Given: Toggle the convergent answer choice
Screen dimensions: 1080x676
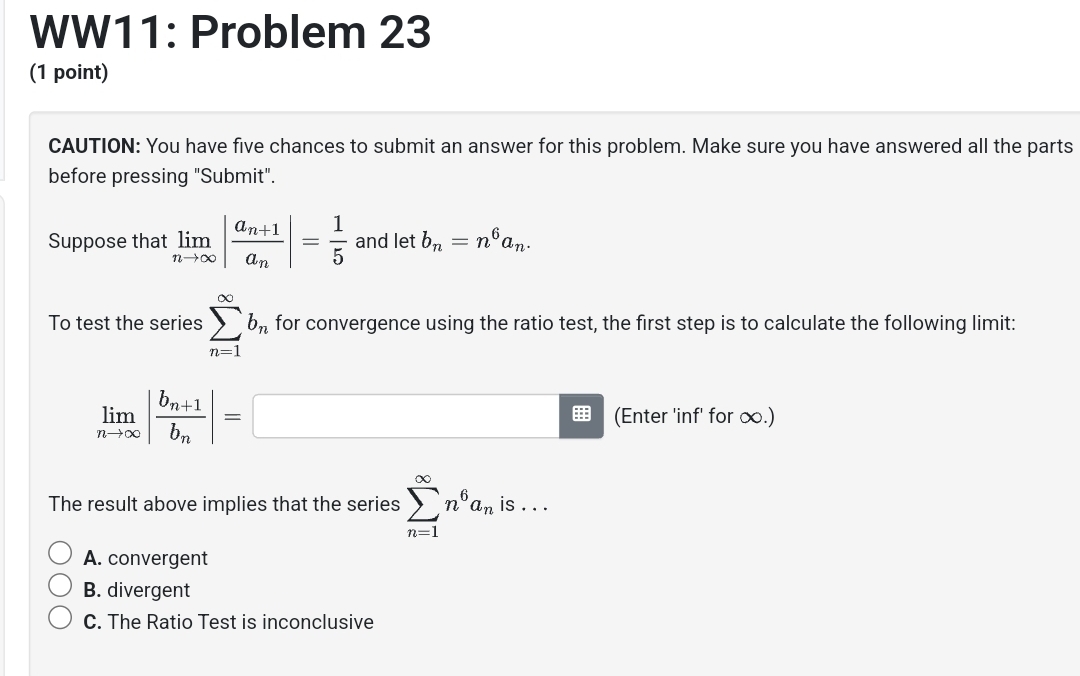Looking at the screenshot, I should pos(60,551).
